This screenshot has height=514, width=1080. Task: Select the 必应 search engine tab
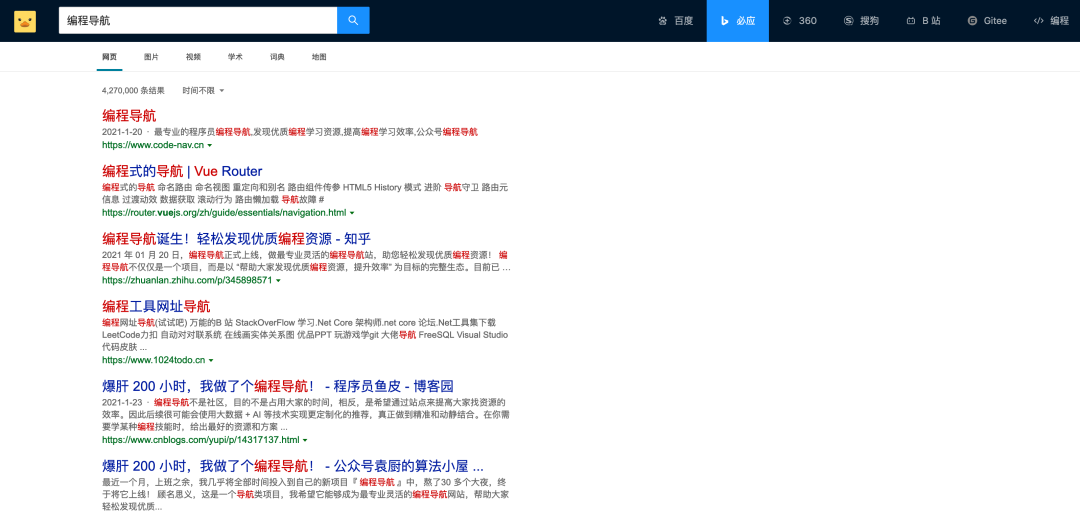(738, 21)
